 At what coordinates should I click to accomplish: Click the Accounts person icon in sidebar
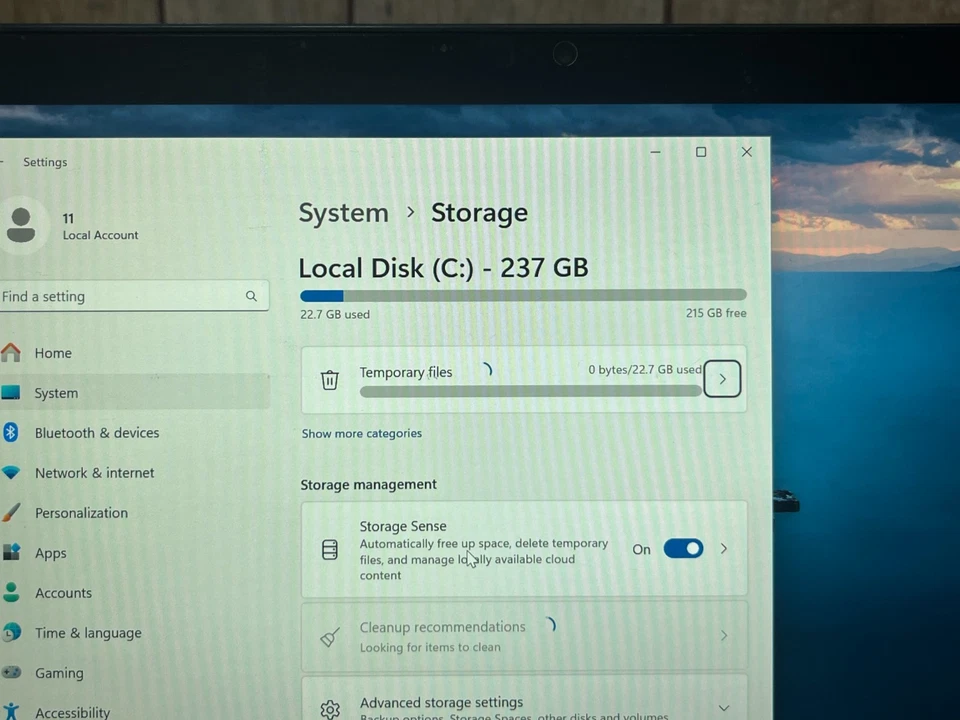click(11, 592)
